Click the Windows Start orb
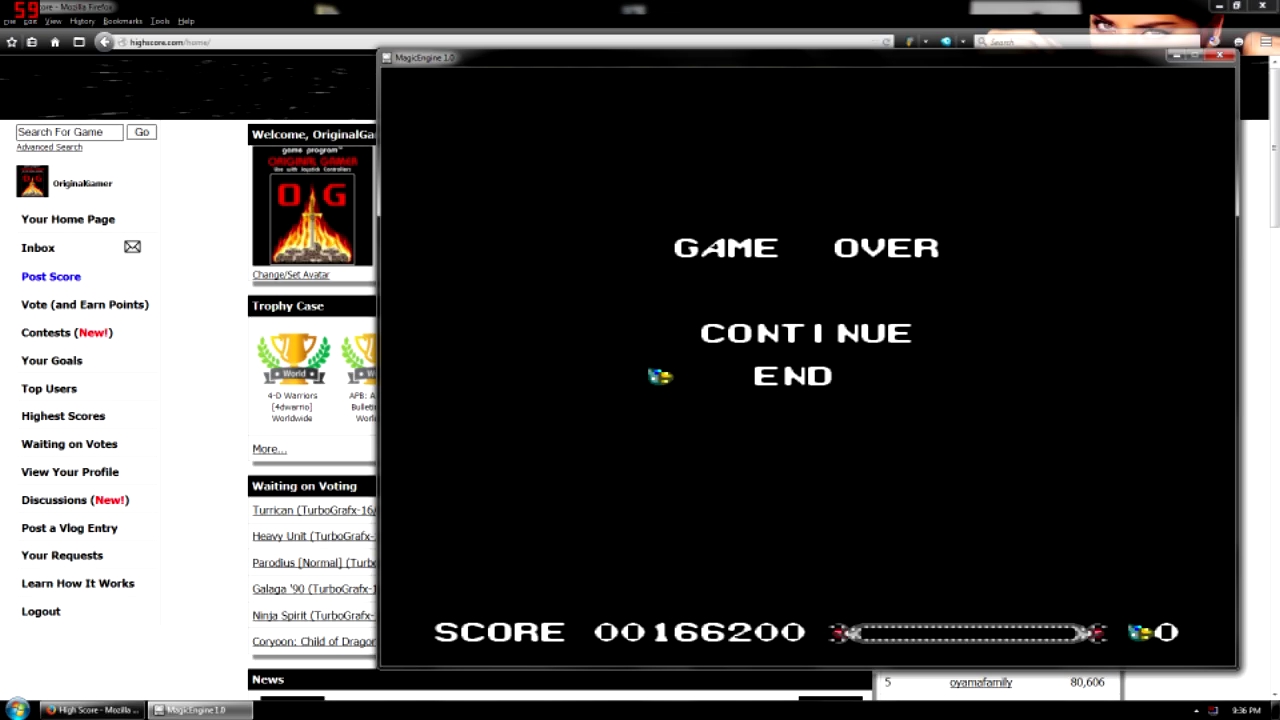The height and width of the screenshot is (720, 1280). (x=17, y=709)
